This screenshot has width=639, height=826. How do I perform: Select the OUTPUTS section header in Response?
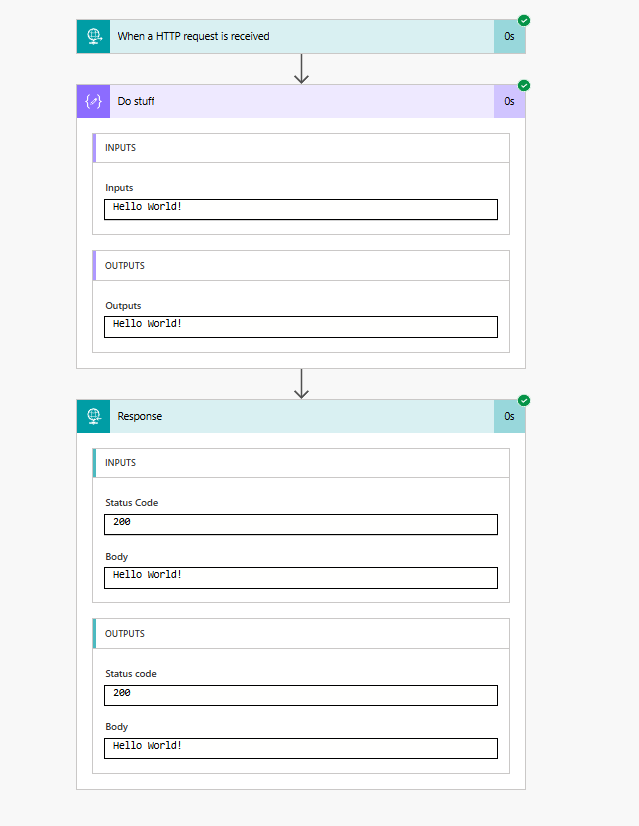[301, 634]
